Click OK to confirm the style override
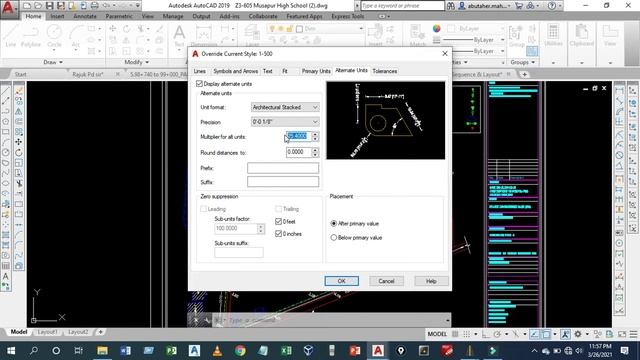This screenshot has height=360, width=640. pyautogui.click(x=342, y=281)
